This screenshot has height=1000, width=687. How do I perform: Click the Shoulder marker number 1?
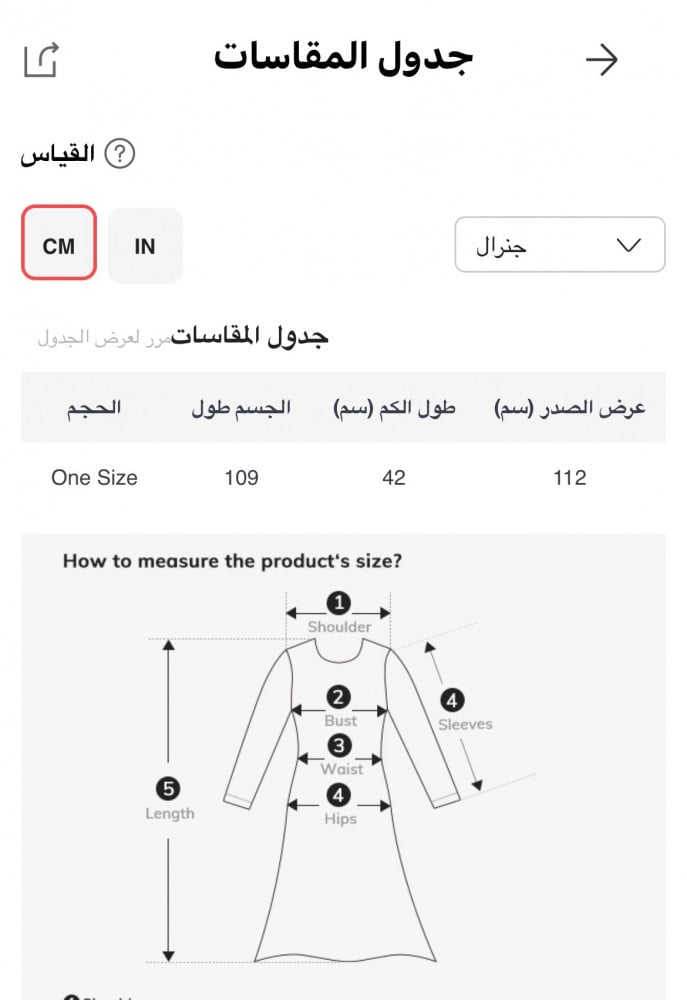[339, 602]
